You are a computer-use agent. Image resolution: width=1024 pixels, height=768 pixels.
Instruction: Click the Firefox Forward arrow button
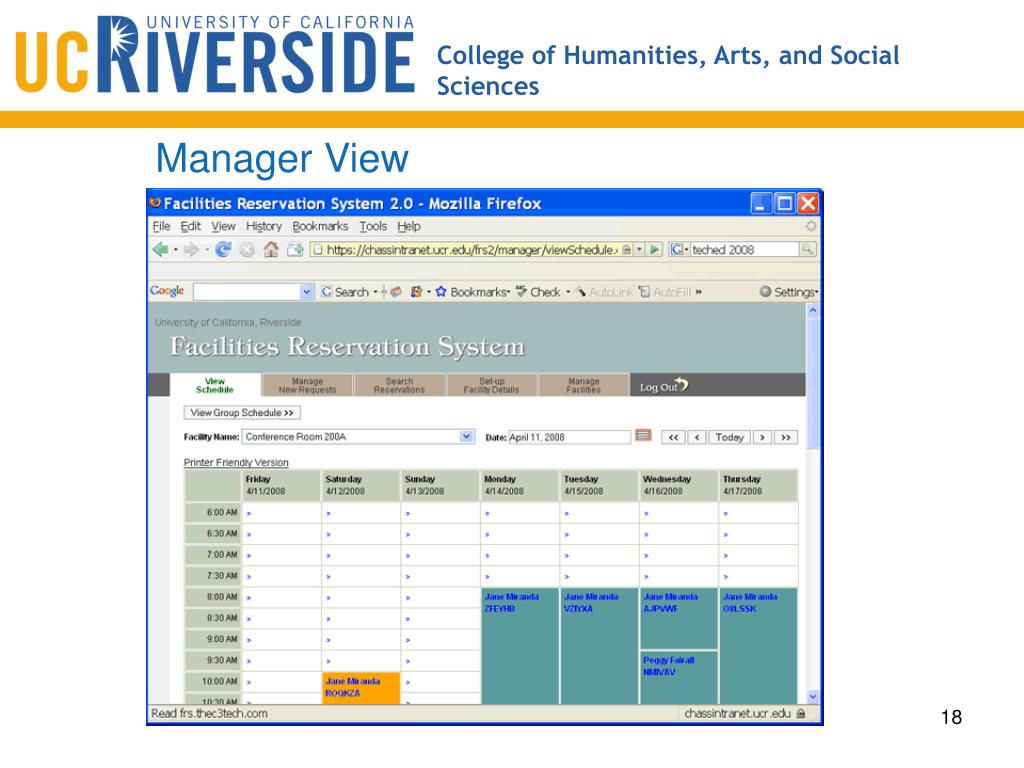pyautogui.click(x=191, y=249)
